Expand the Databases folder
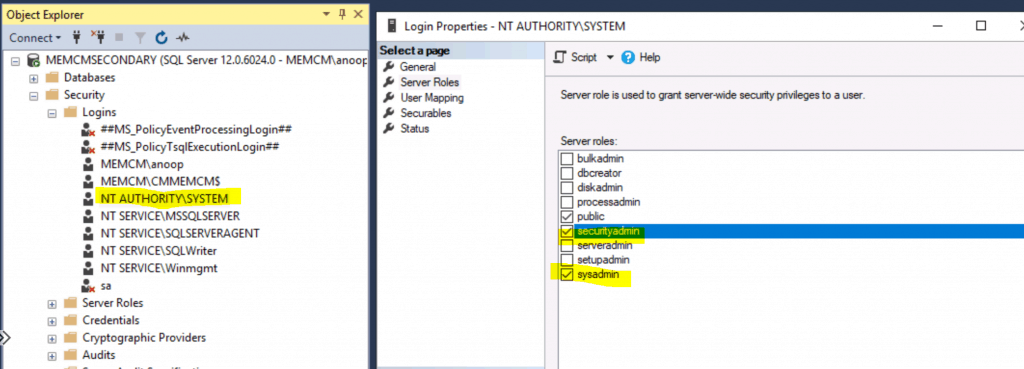Viewport: 1024px width, 369px height. point(34,78)
